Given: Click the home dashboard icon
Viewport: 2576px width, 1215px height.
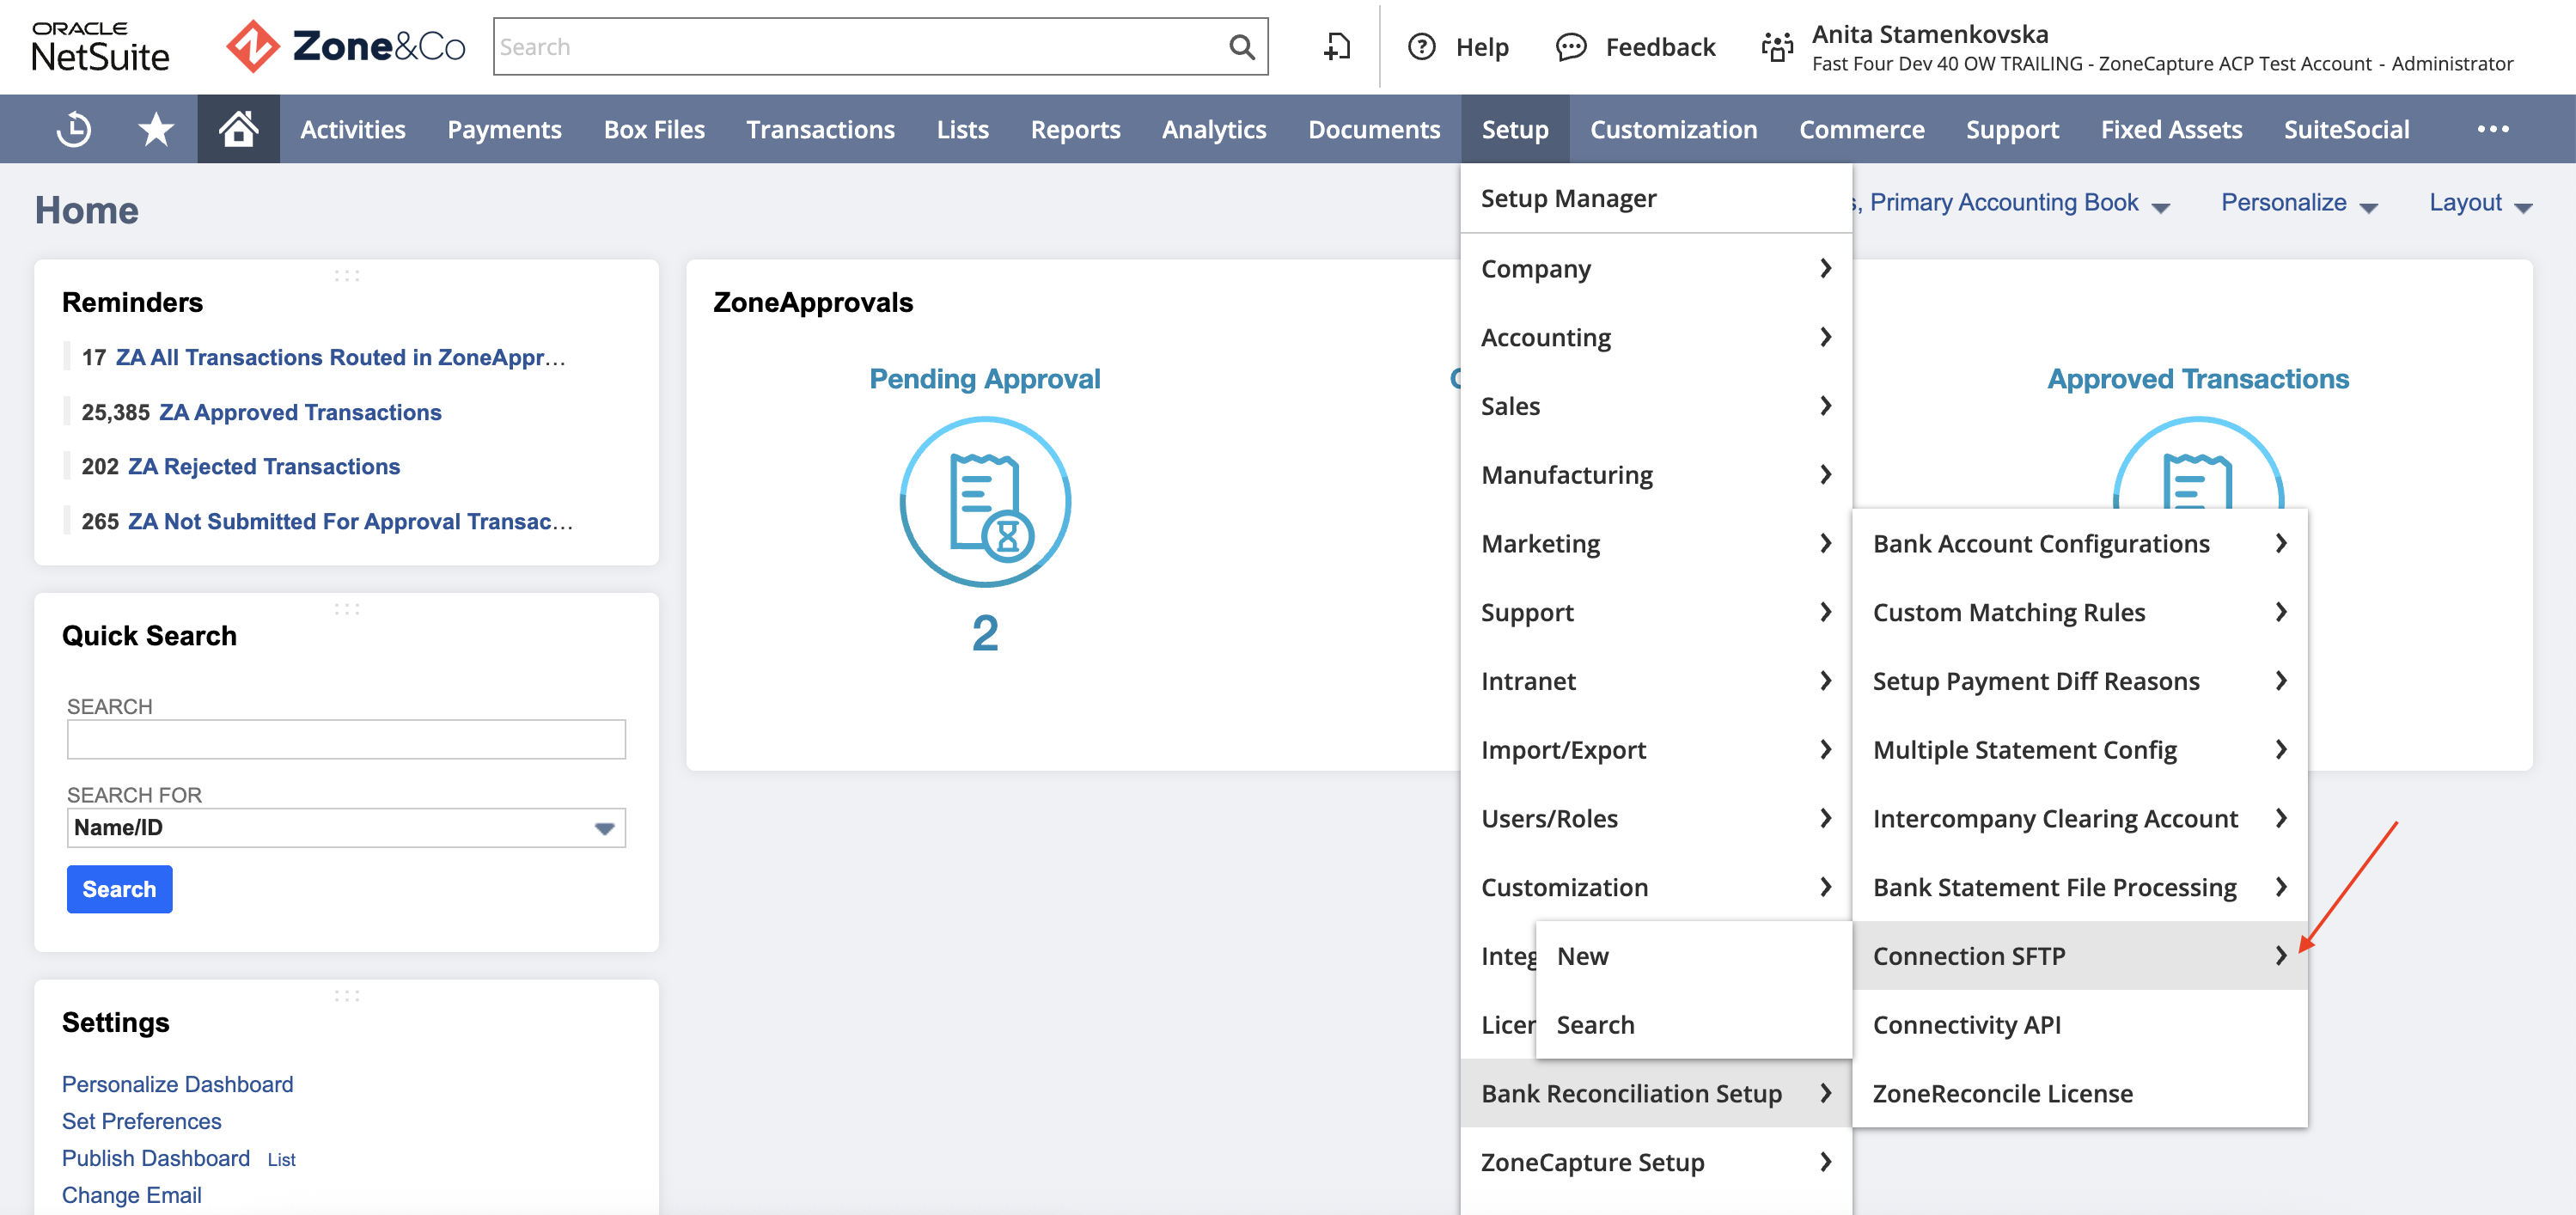Looking at the screenshot, I should (238, 128).
